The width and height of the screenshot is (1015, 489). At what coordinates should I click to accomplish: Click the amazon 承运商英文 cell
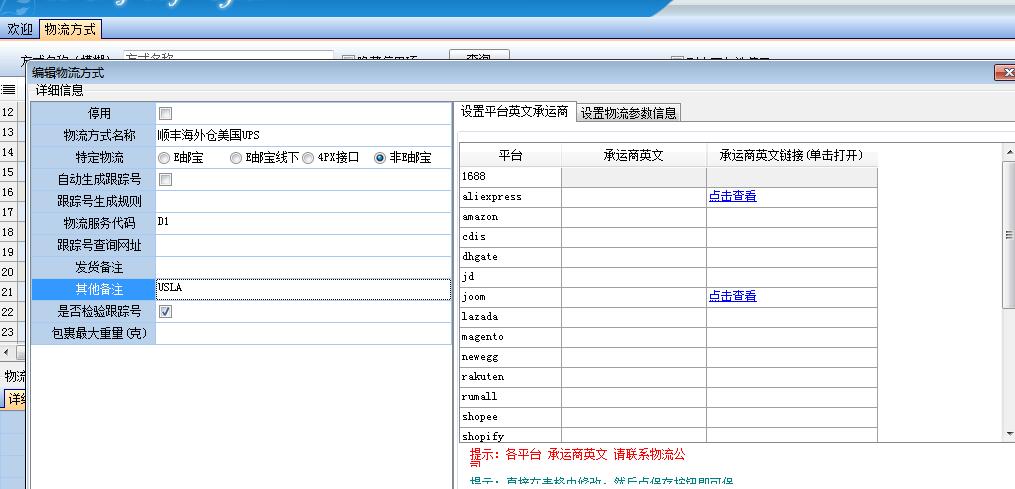click(633, 217)
